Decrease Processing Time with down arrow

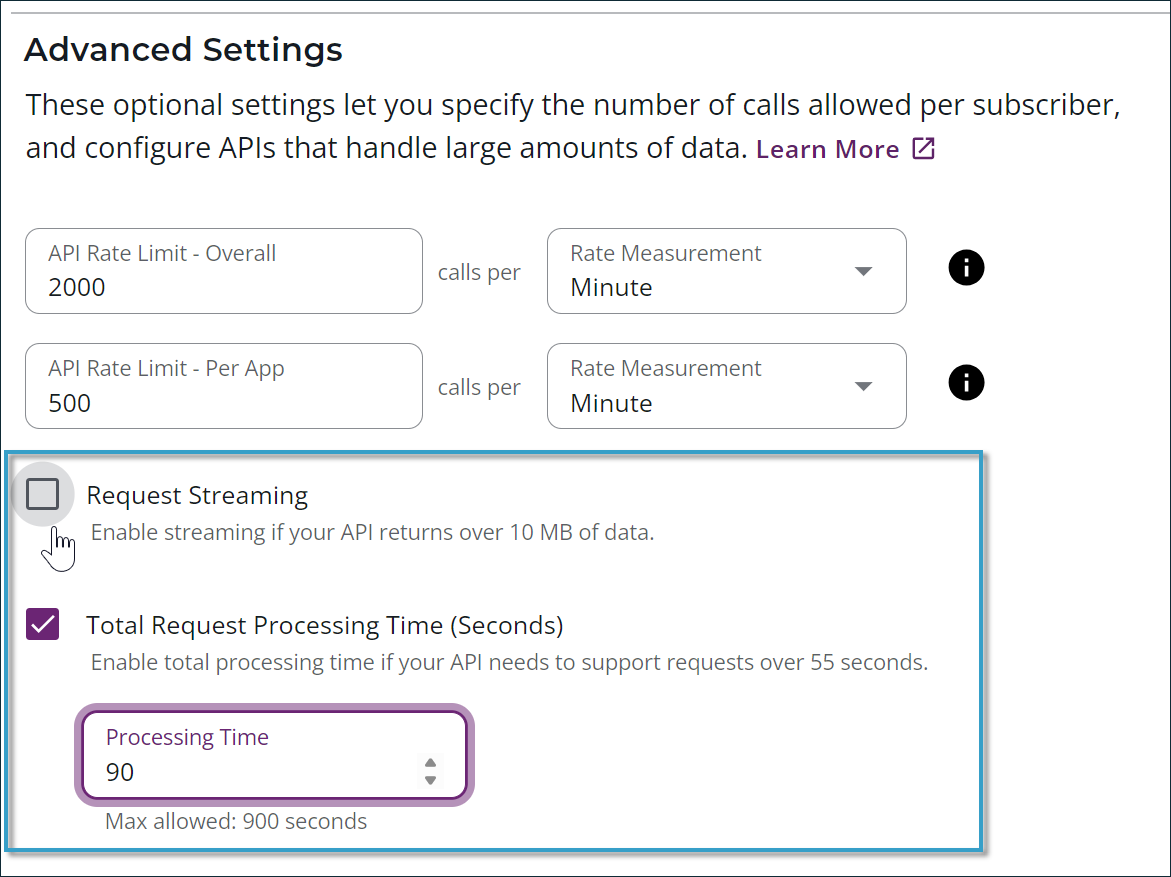431,780
